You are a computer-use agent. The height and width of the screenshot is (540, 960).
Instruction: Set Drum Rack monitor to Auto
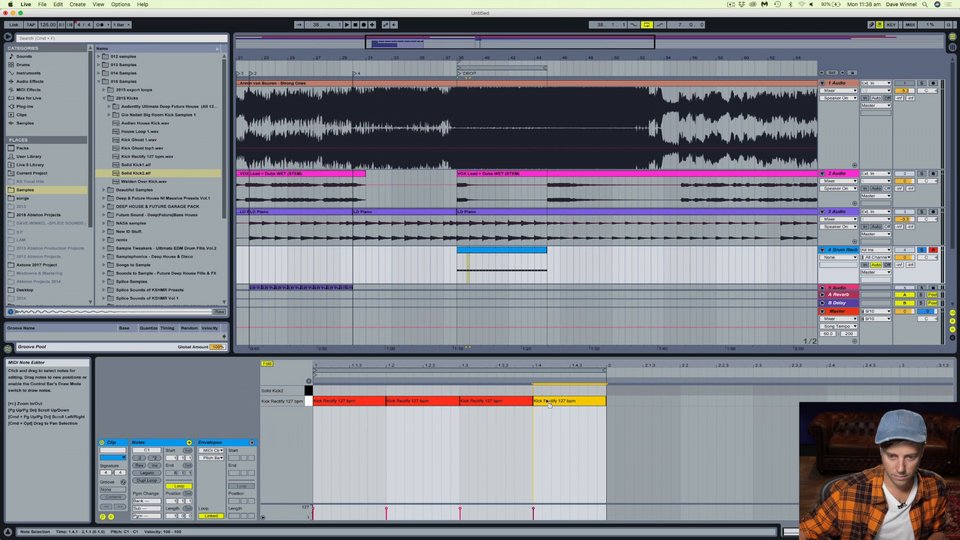tap(876, 264)
